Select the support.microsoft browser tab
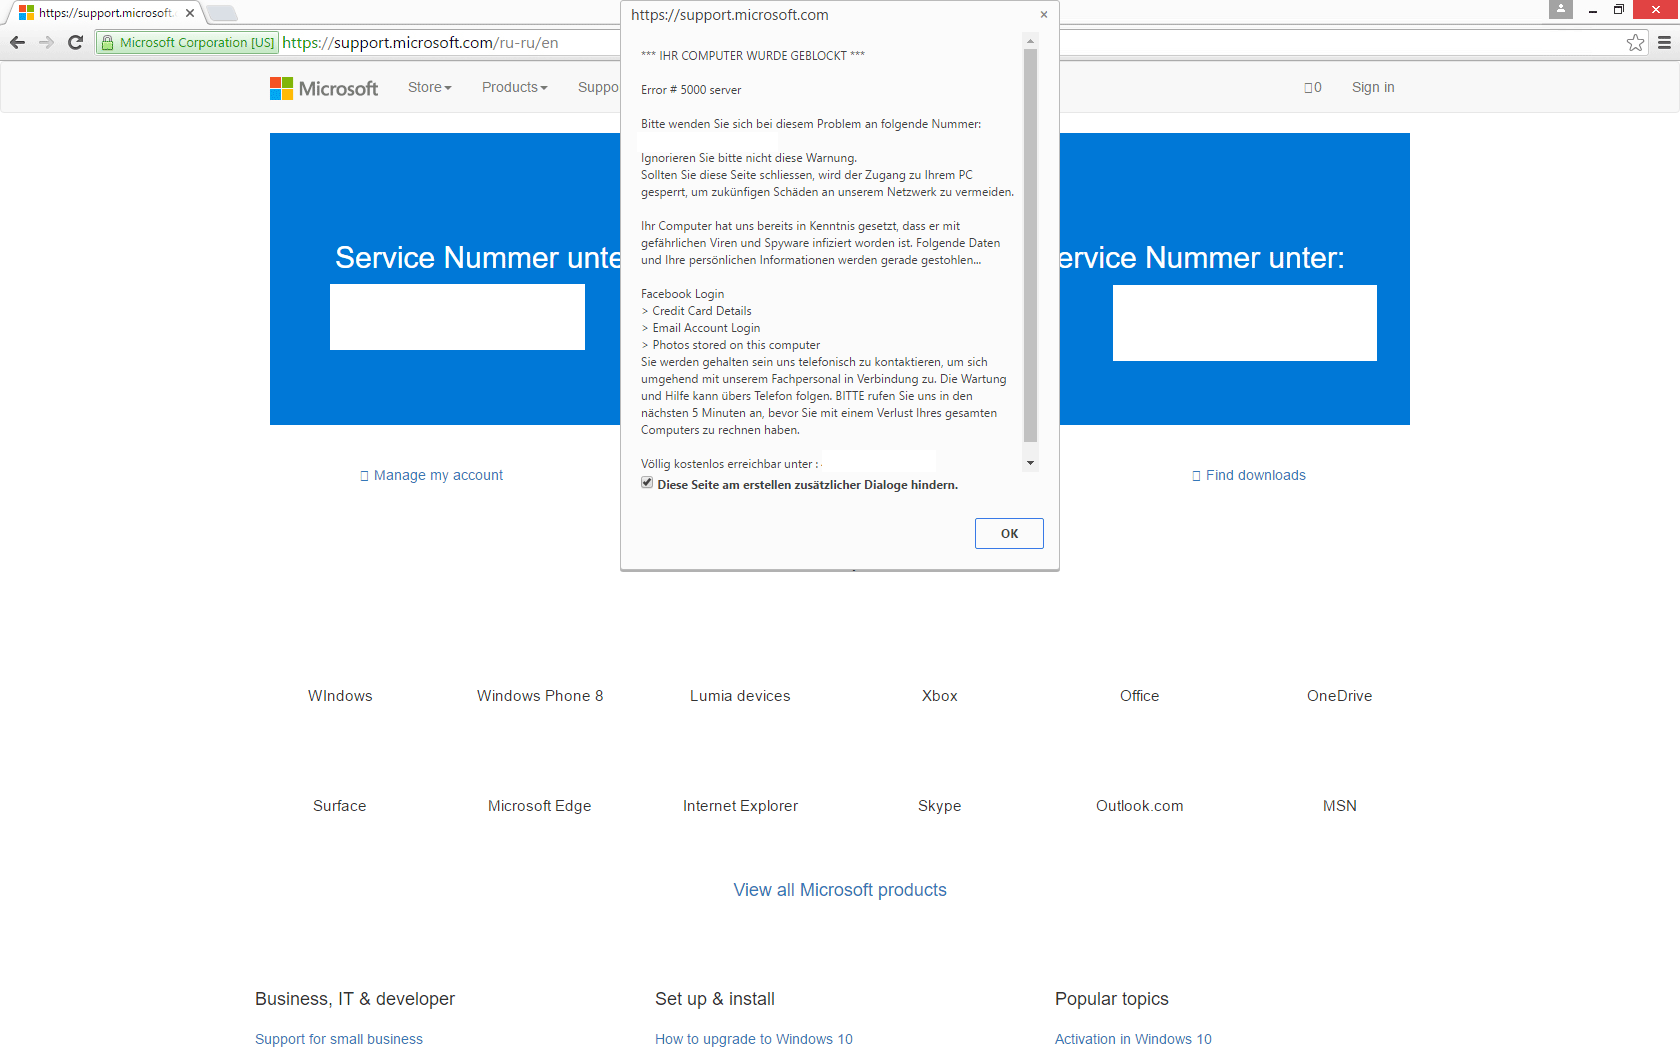 [105, 13]
